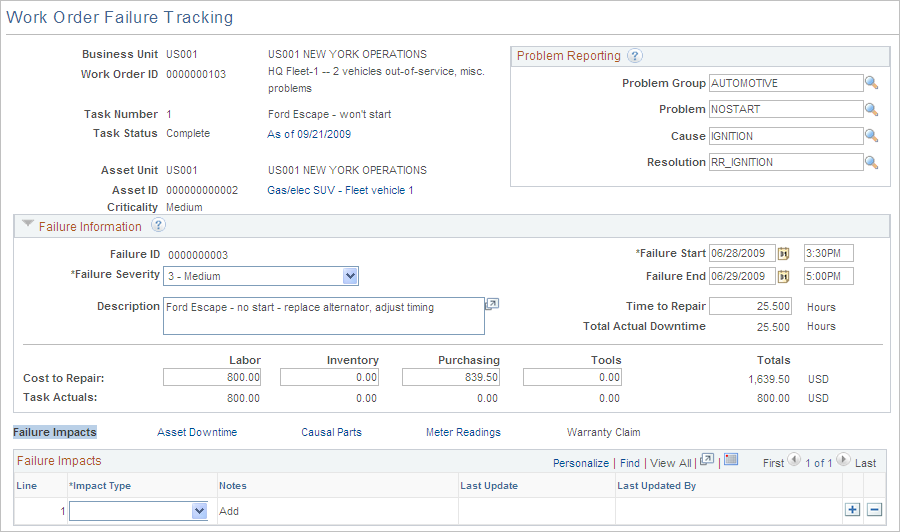Screen dimensions: 900x532
Task: Open Problem Reporting help icon
Action: (634, 56)
